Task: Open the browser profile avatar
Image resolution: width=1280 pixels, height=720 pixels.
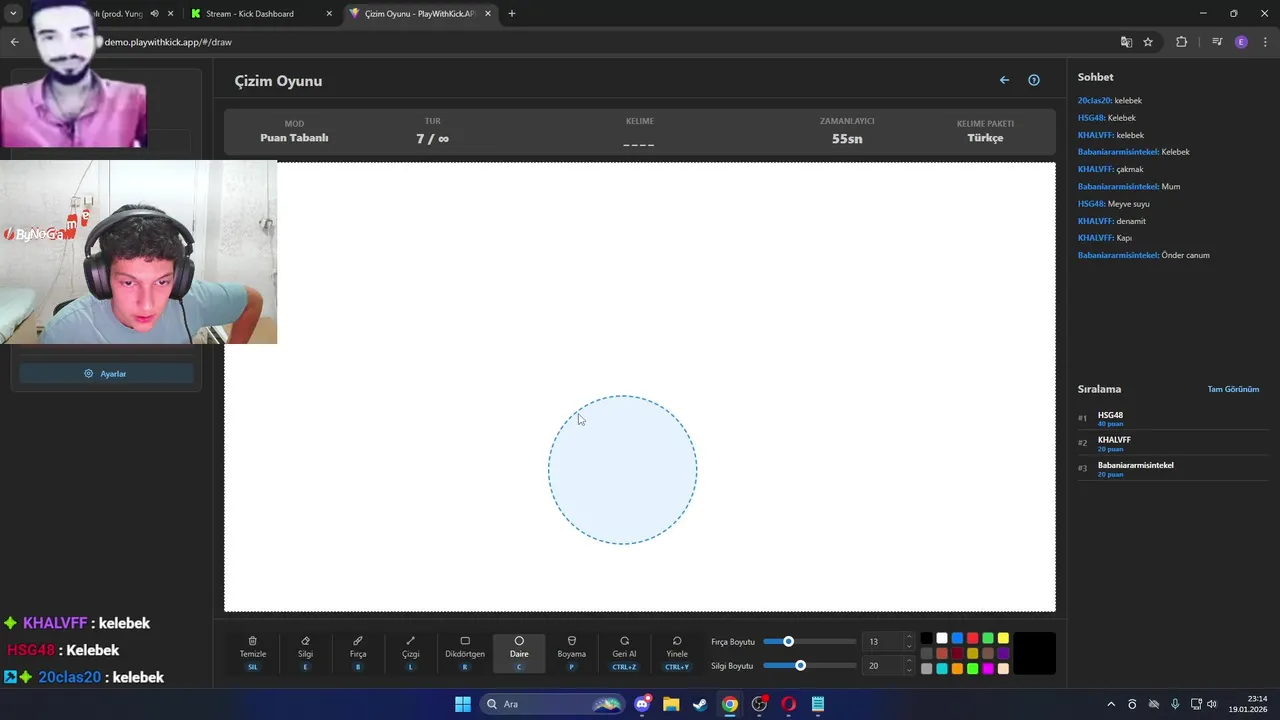Action: pyautogui.click(x=1241, y=42)
